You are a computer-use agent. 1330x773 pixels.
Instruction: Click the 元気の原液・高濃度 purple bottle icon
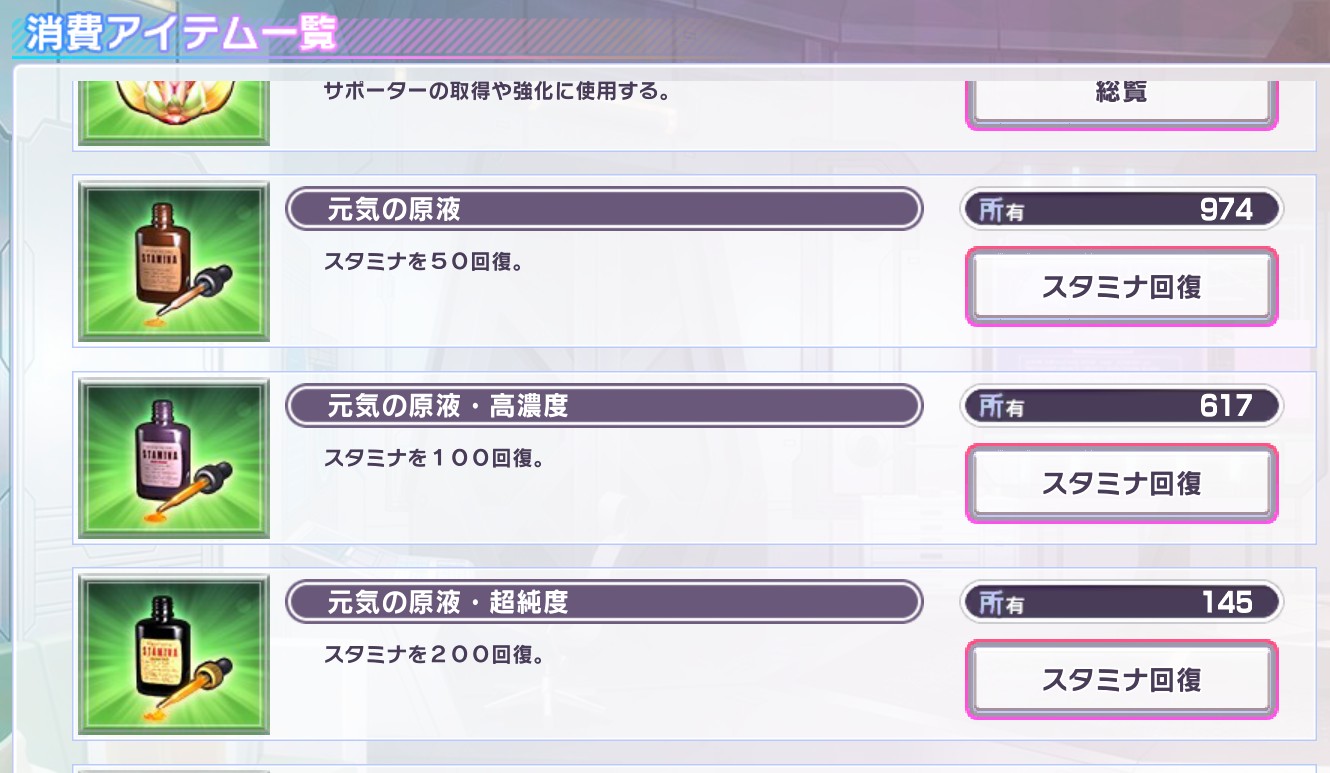point(175,457)
